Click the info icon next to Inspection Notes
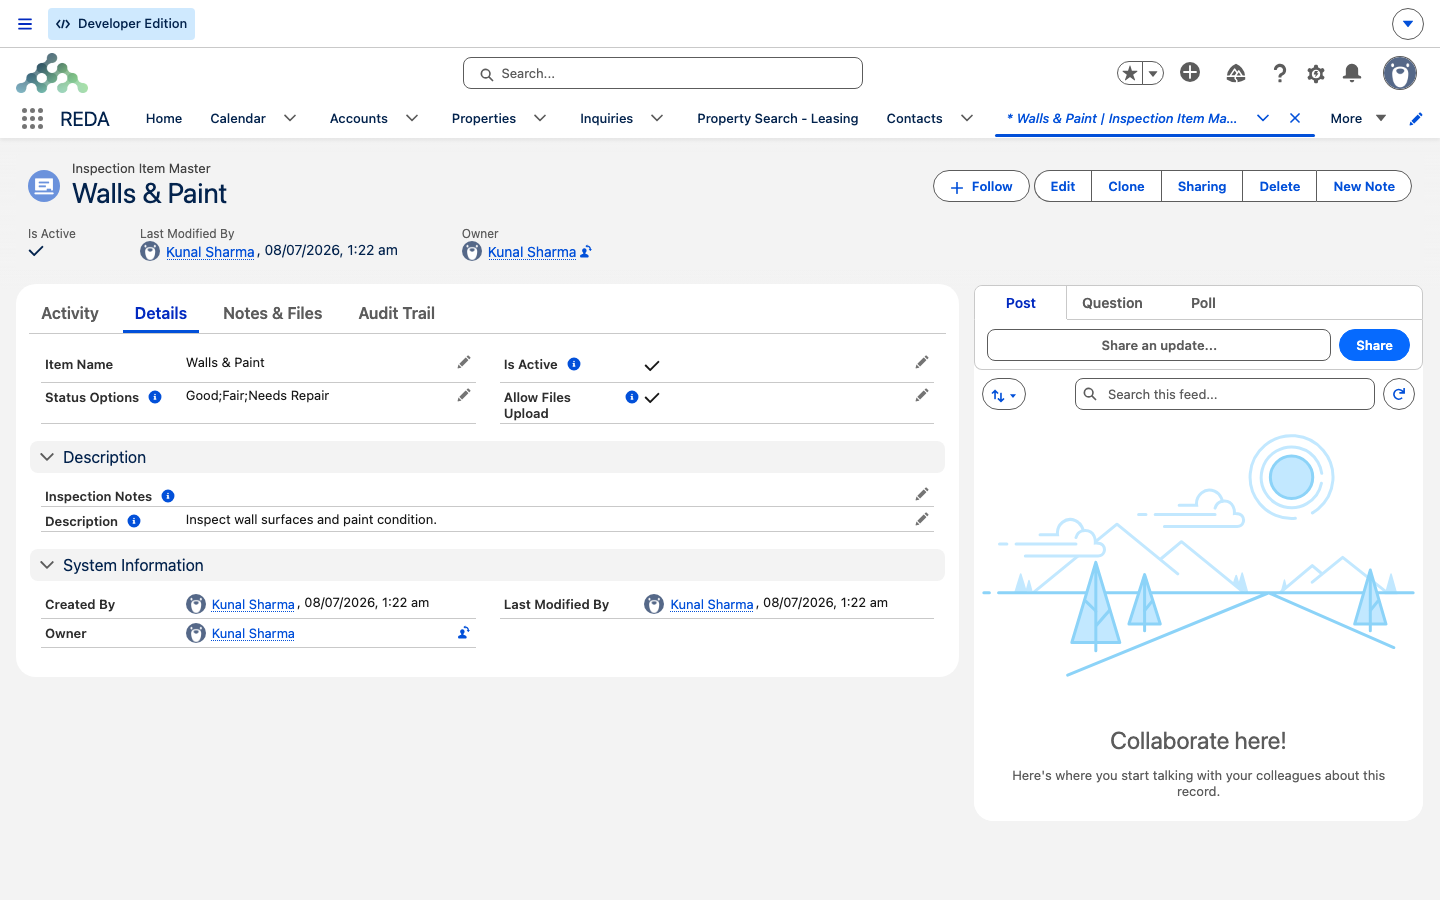Viewport: 1440px width, 900px height. [168, 496]
